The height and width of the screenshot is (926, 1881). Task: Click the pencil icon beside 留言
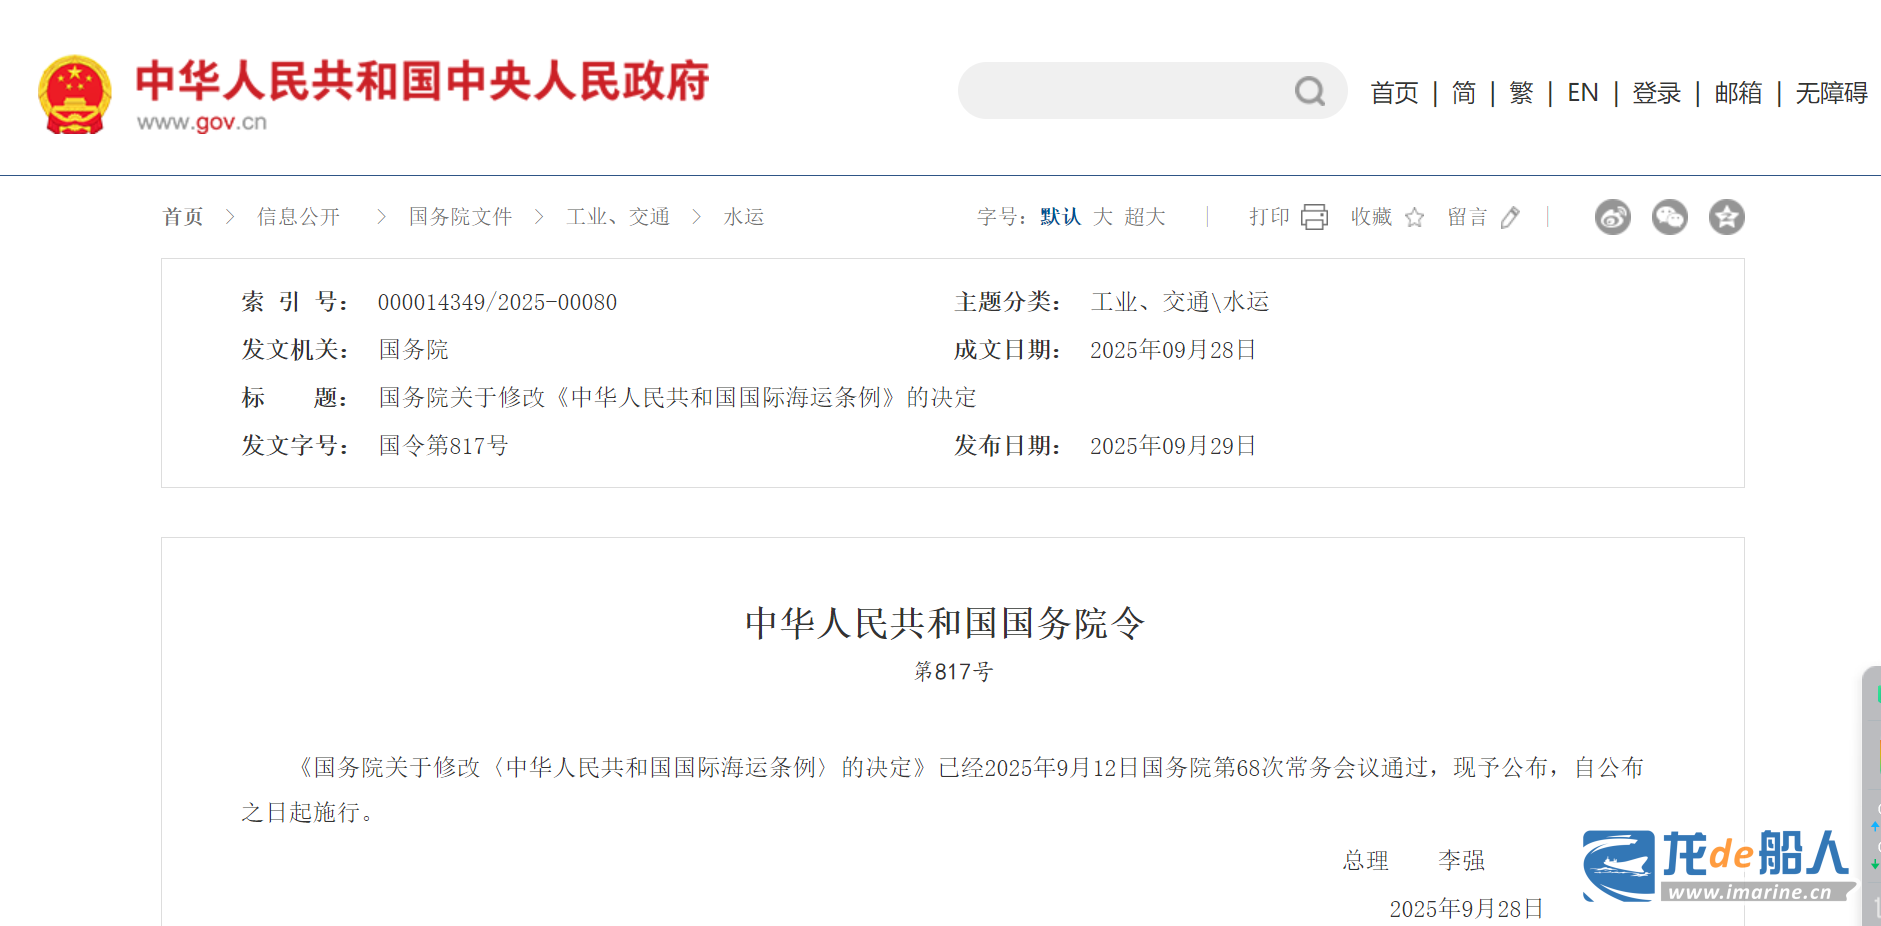click(x=1510, y=218)
